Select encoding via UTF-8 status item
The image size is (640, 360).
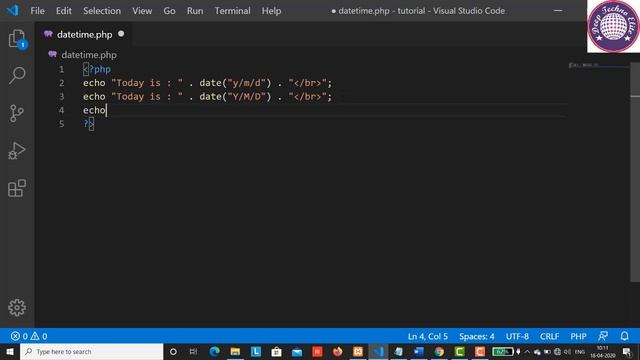click(517, 336)
